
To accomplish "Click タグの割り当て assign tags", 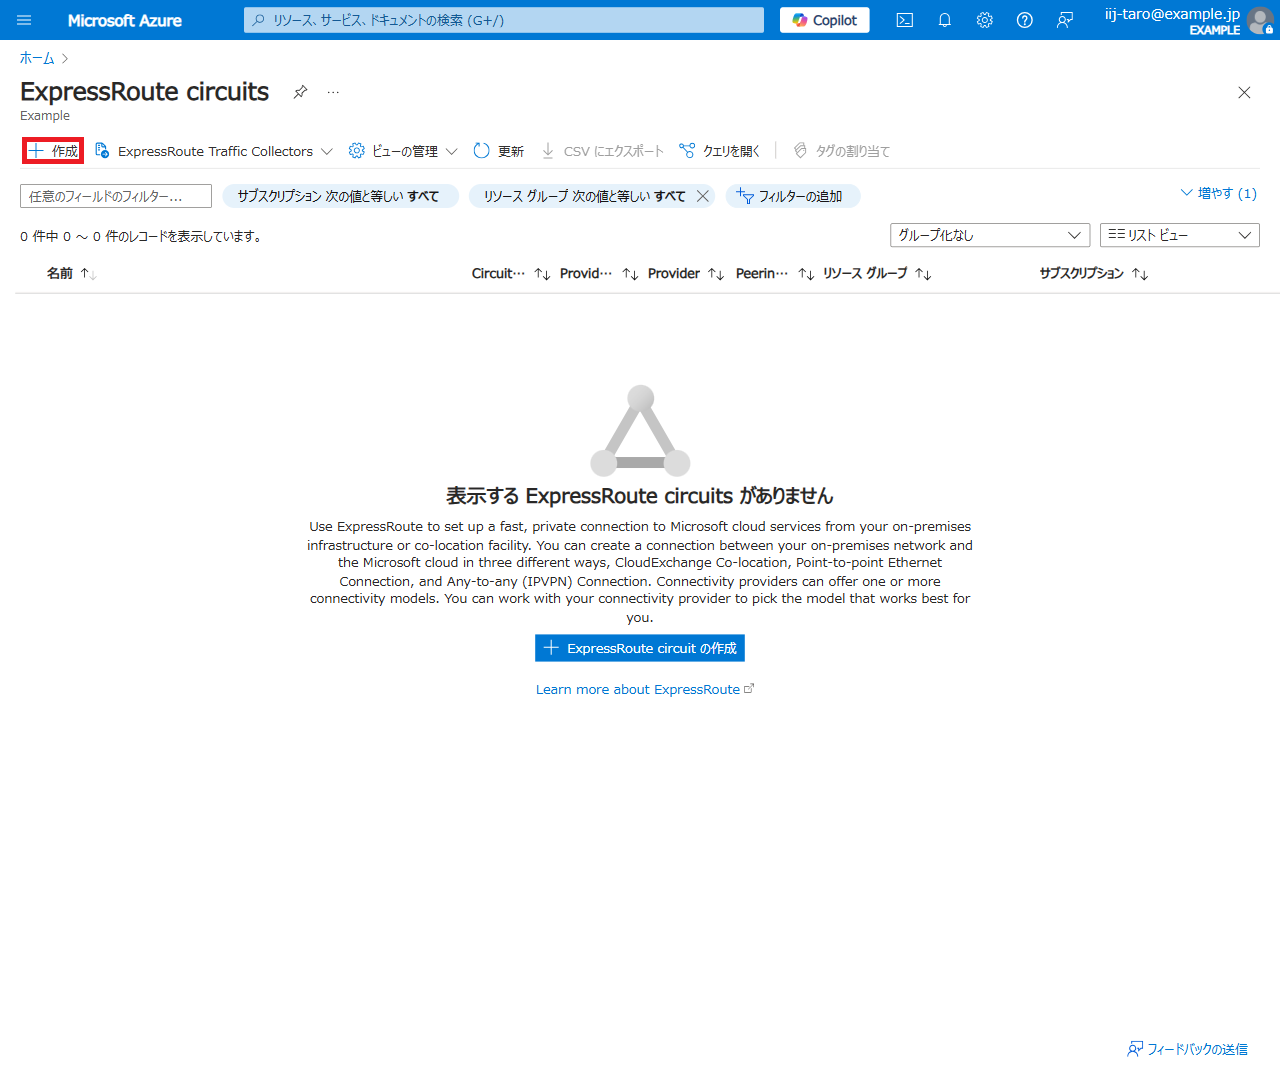I will point(841,151).
